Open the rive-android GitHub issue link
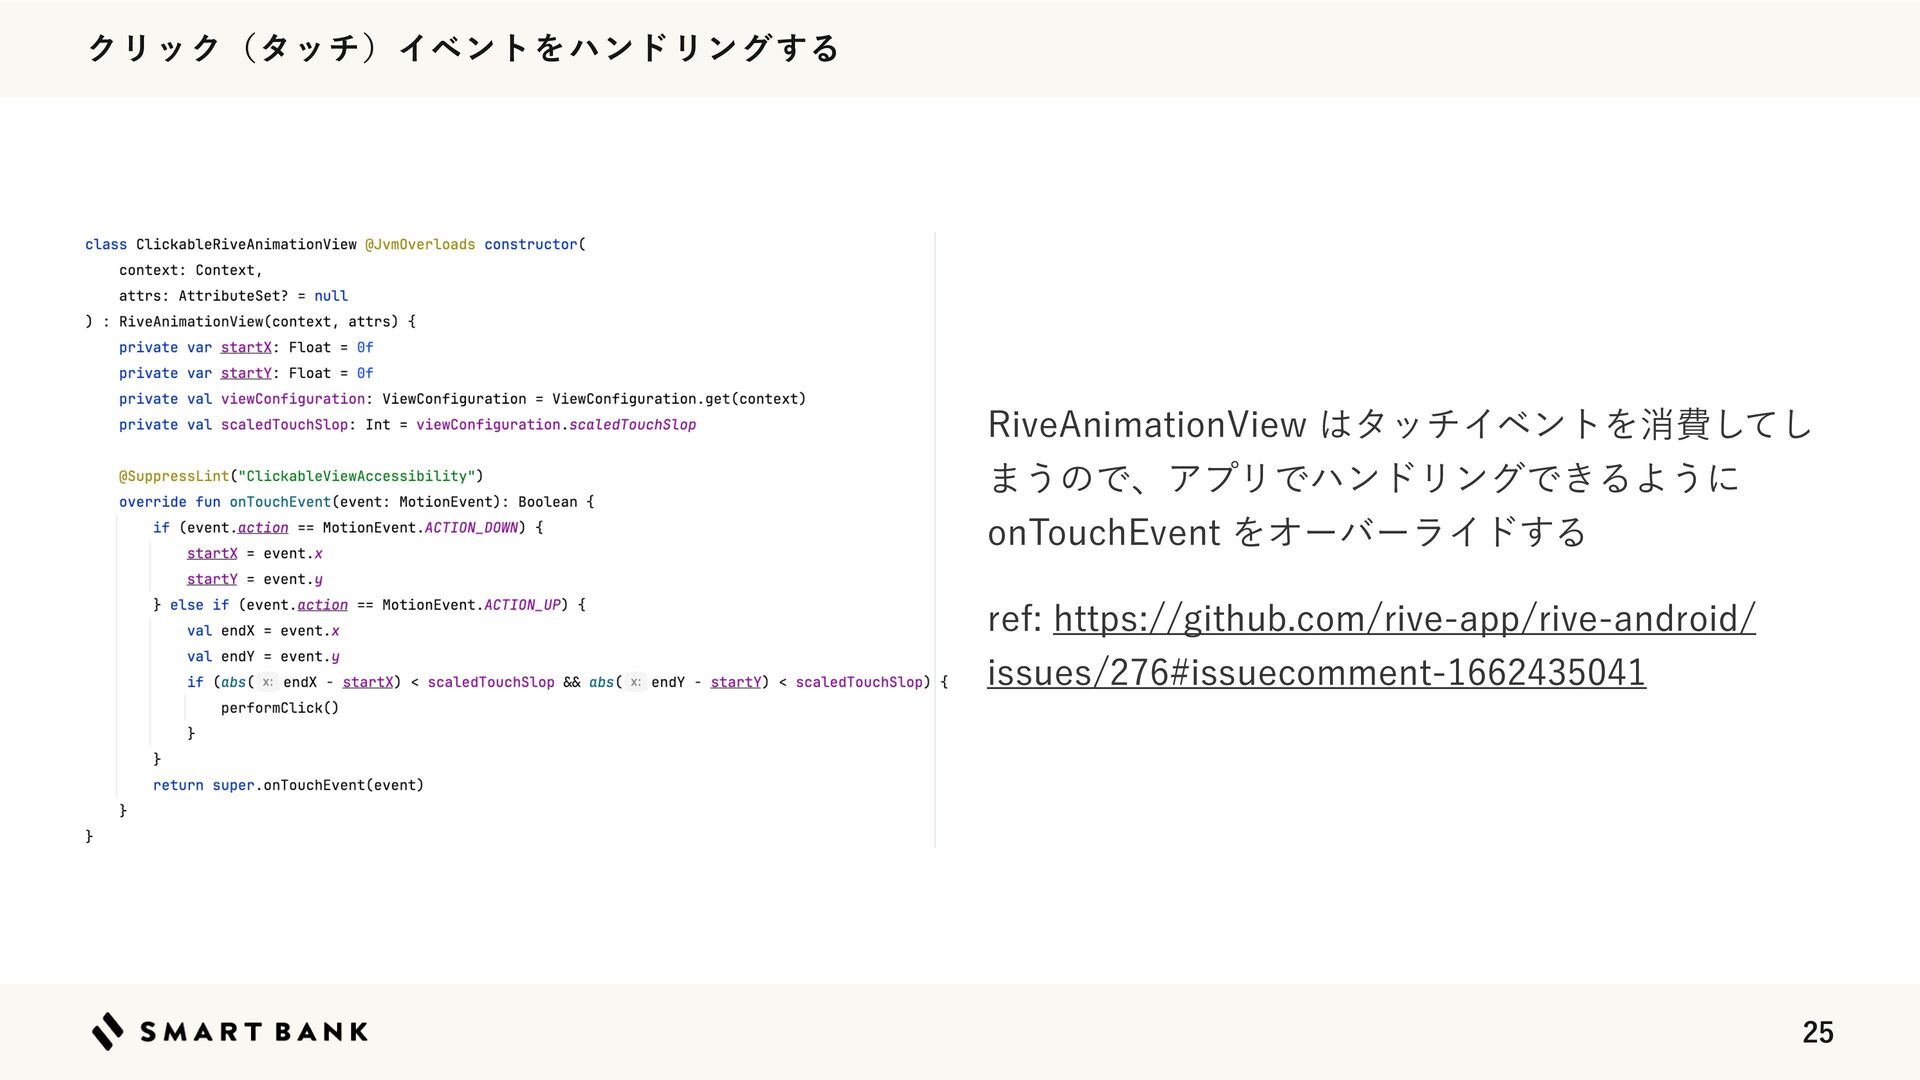Screen dimensions: 1920x1080 coord(1371,645)
